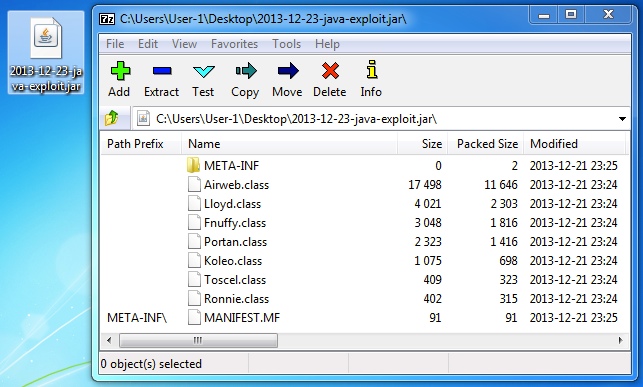Select the MANIFEST.MF file name

pyautogui.click(x=242, y=318)
